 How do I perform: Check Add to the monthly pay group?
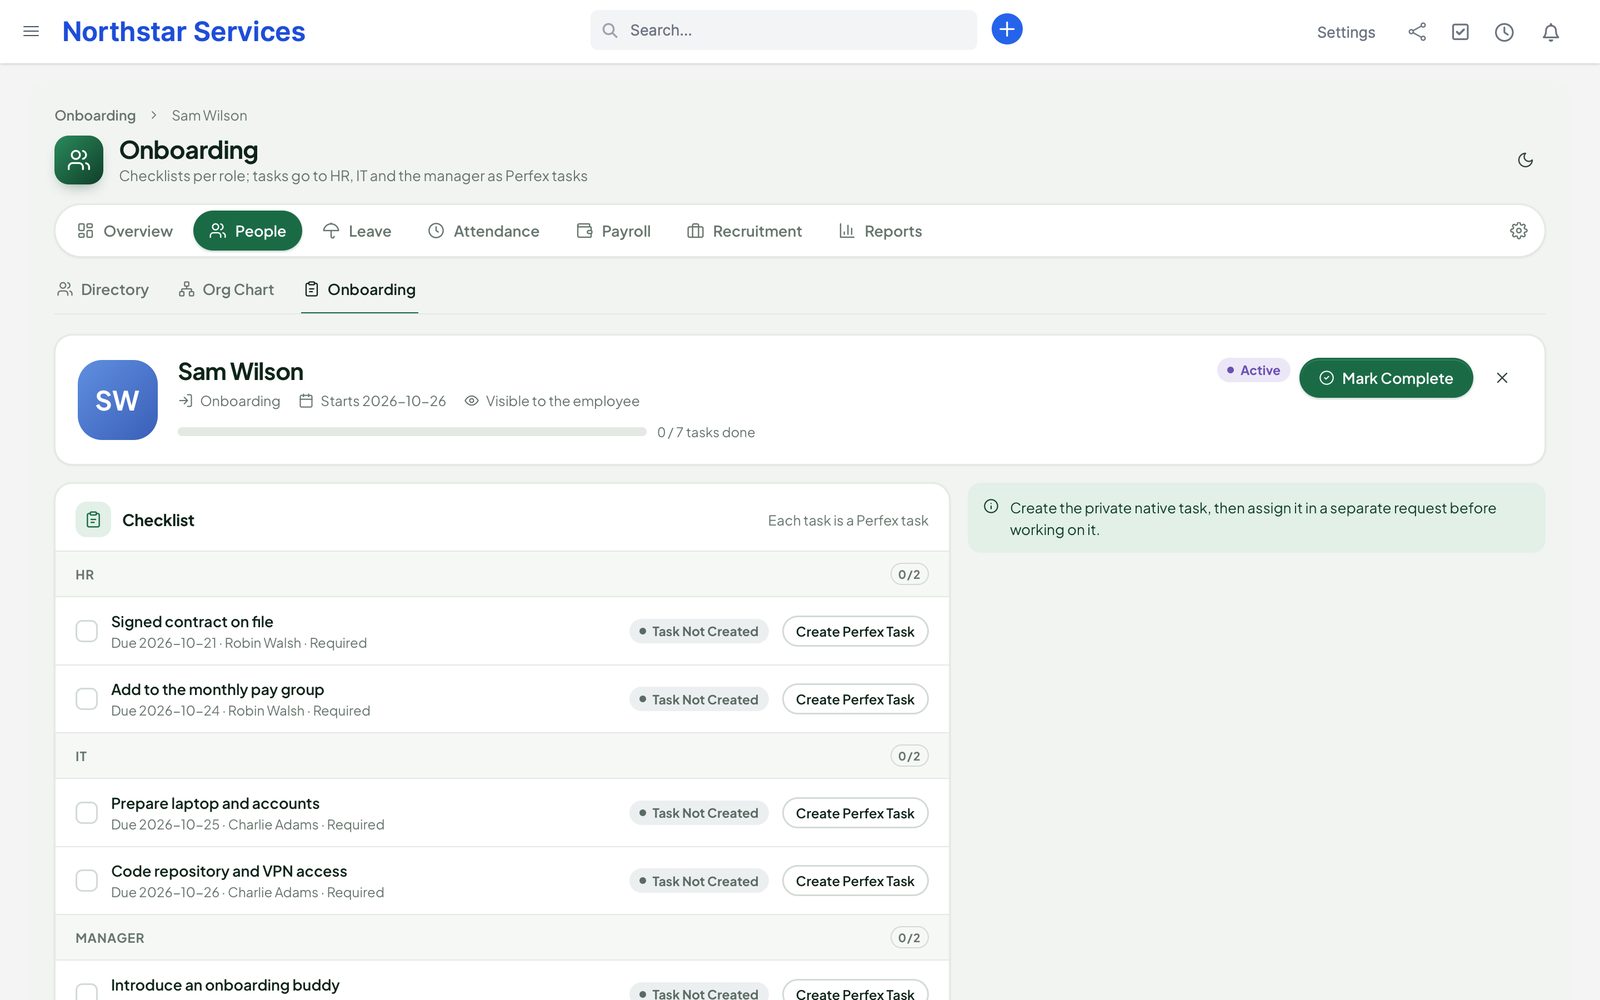click(87, 699)
